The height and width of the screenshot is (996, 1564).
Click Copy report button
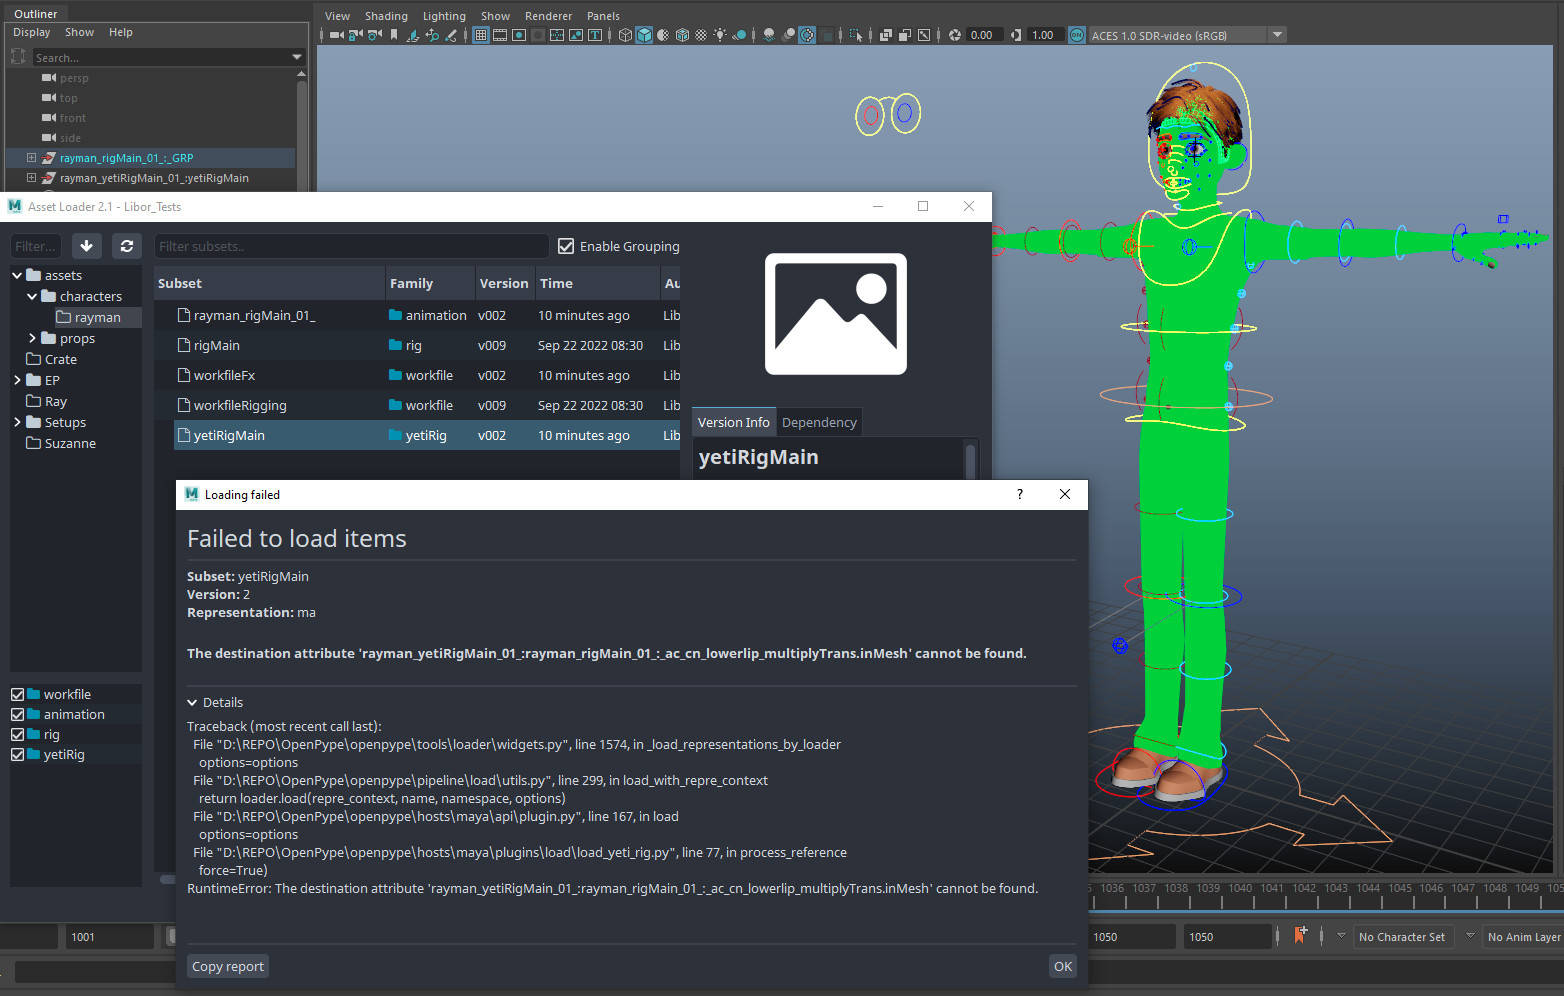click(x=228, y=966)
